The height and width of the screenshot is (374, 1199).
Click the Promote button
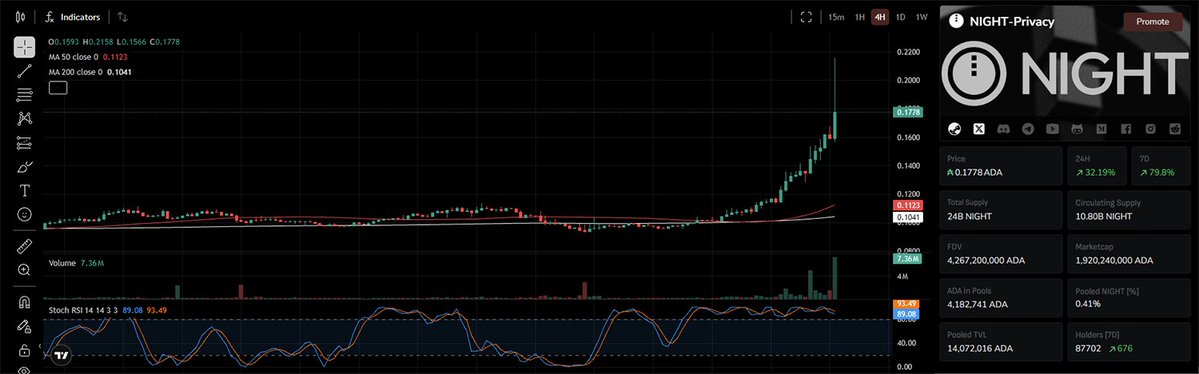pyautogui.click(x=1152, y=21)
